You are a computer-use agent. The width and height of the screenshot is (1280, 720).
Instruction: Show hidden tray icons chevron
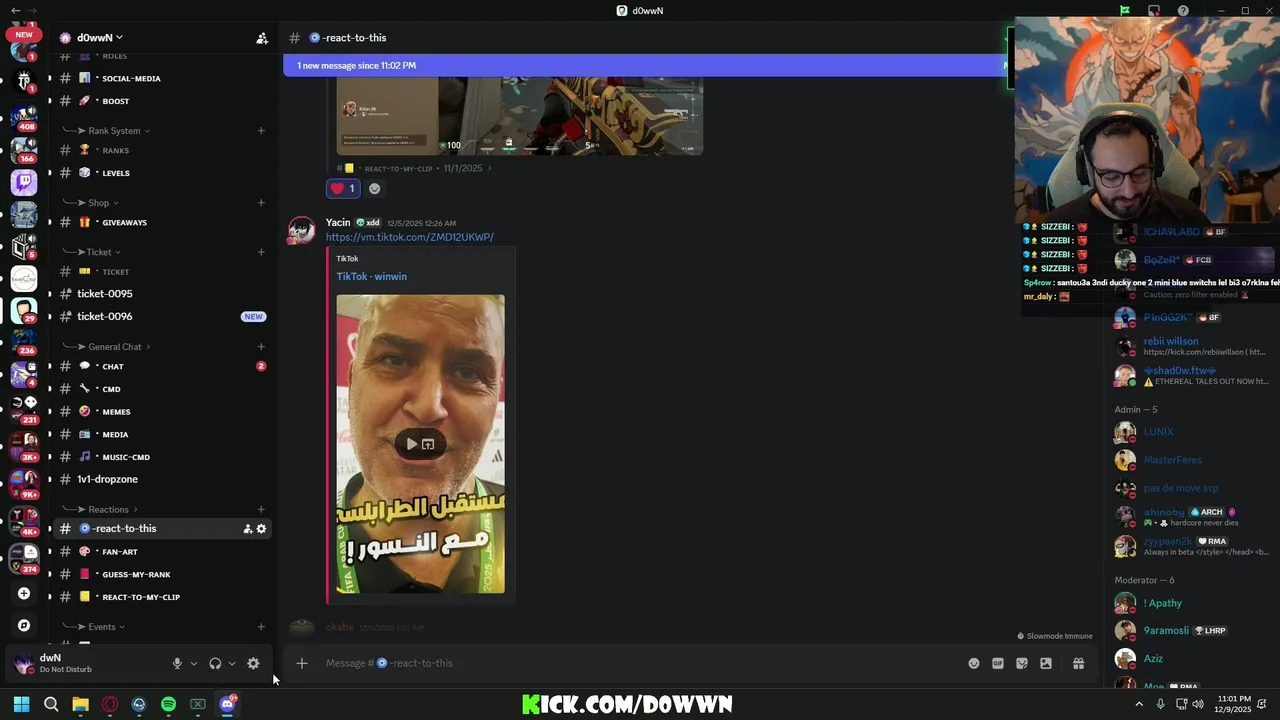(1138, 704)
